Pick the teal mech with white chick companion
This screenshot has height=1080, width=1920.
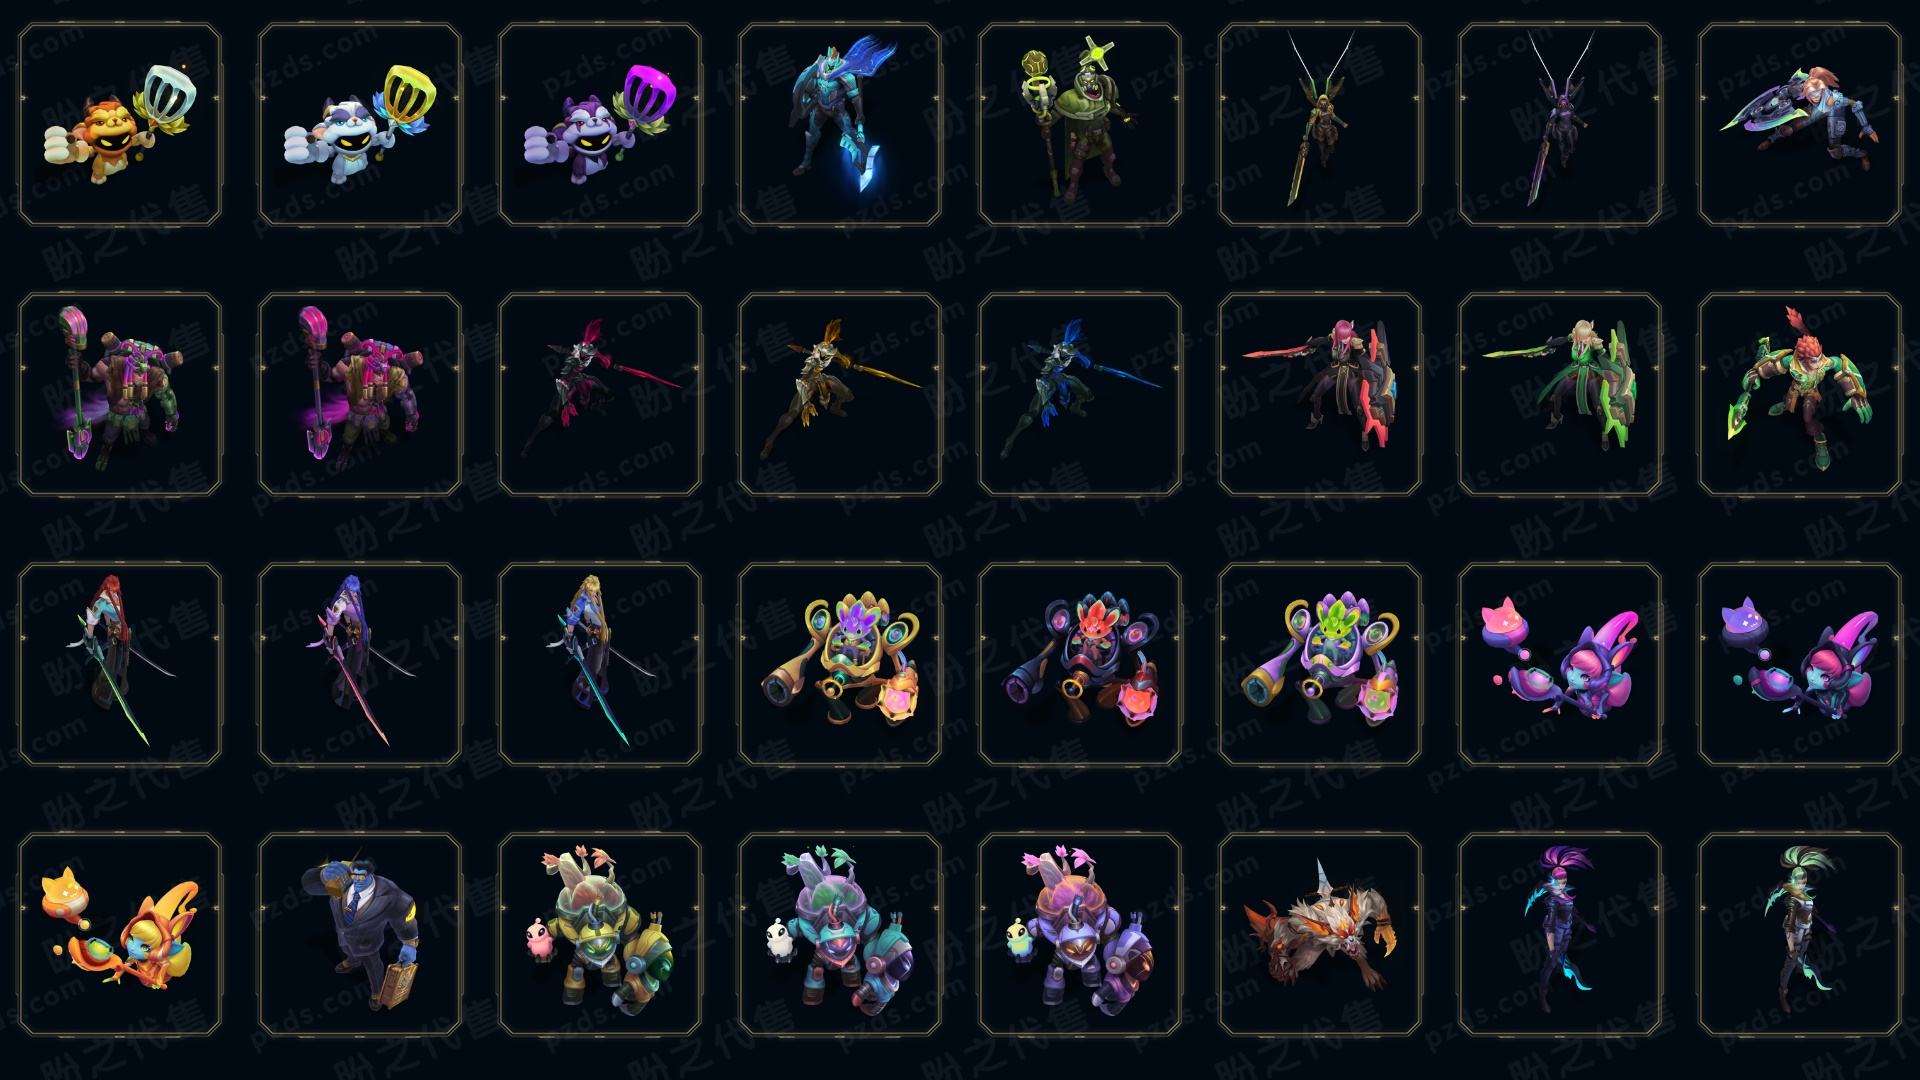[x=840, y=935]
